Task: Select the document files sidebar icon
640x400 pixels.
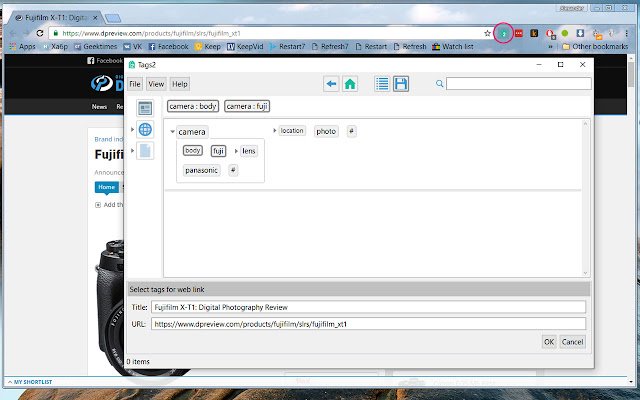Action: pyautogui.click(x=145, y=151)
